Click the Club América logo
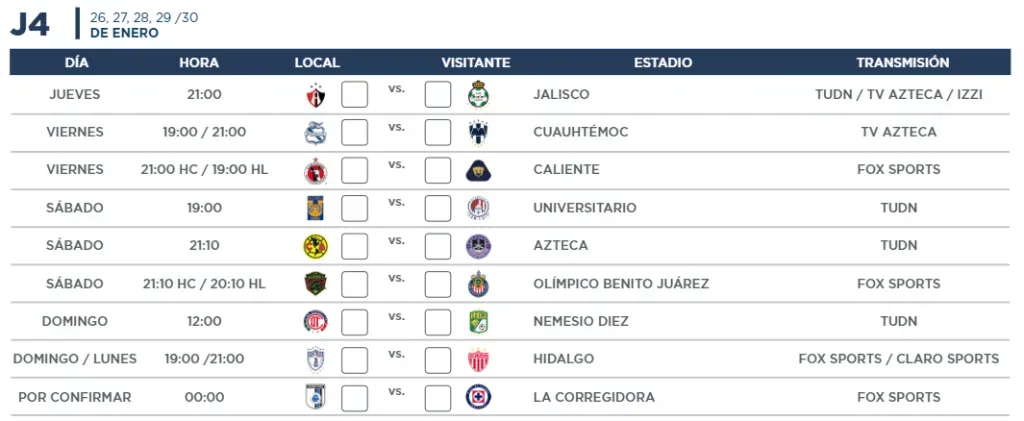This screenshot has width=1024, height=421. coord(316,246)
